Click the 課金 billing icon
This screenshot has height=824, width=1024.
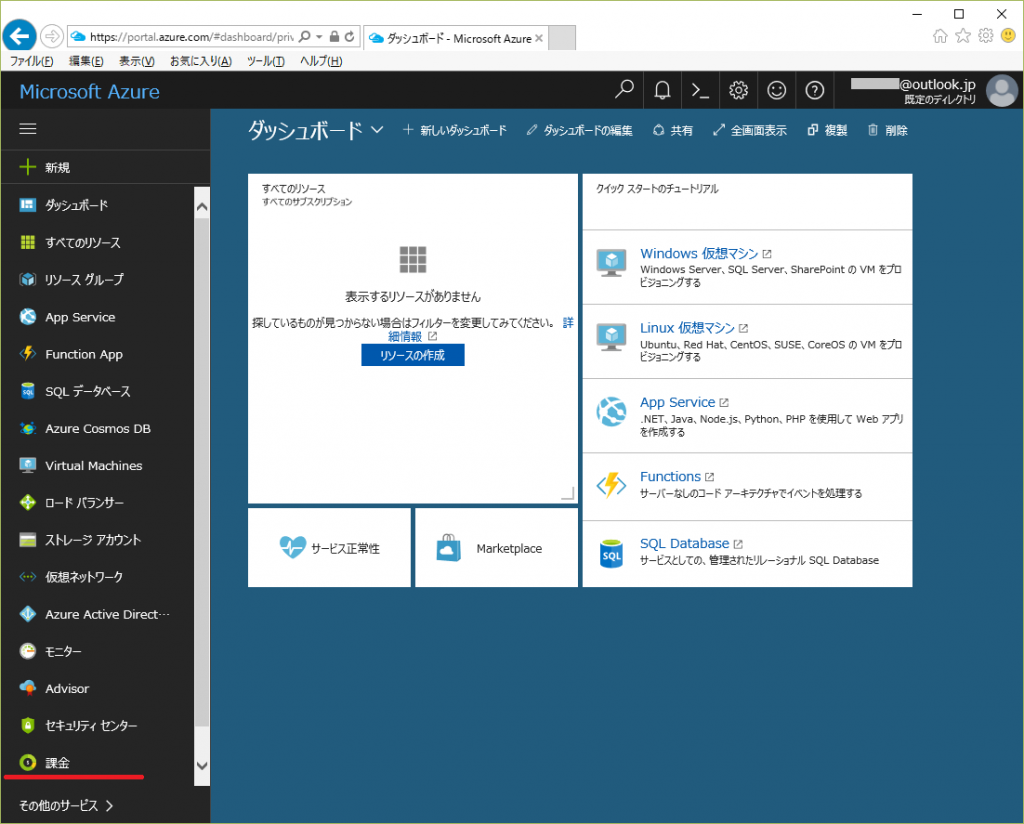(x=27, y=763)
